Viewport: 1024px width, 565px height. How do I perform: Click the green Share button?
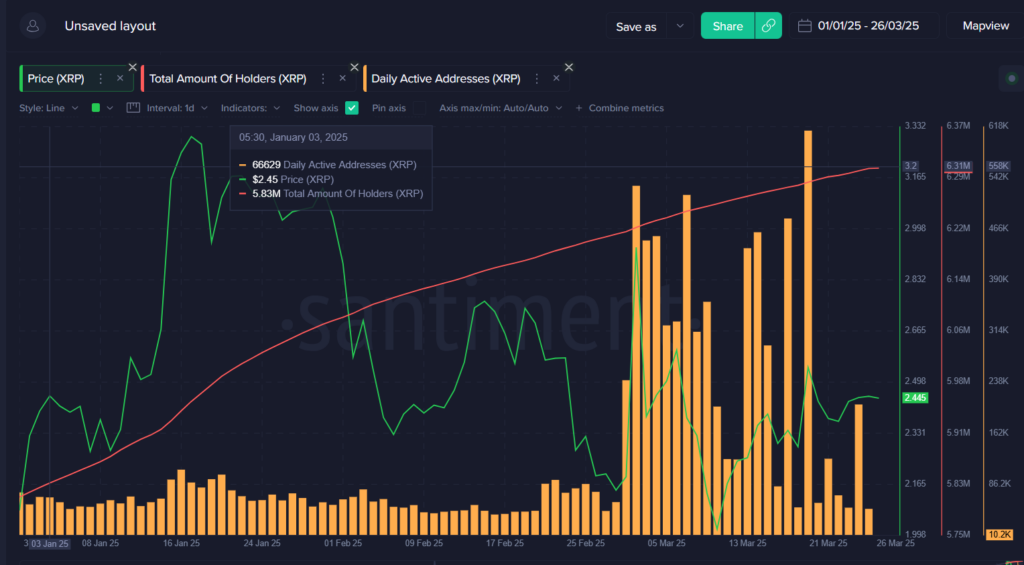(x=727, y=26)
